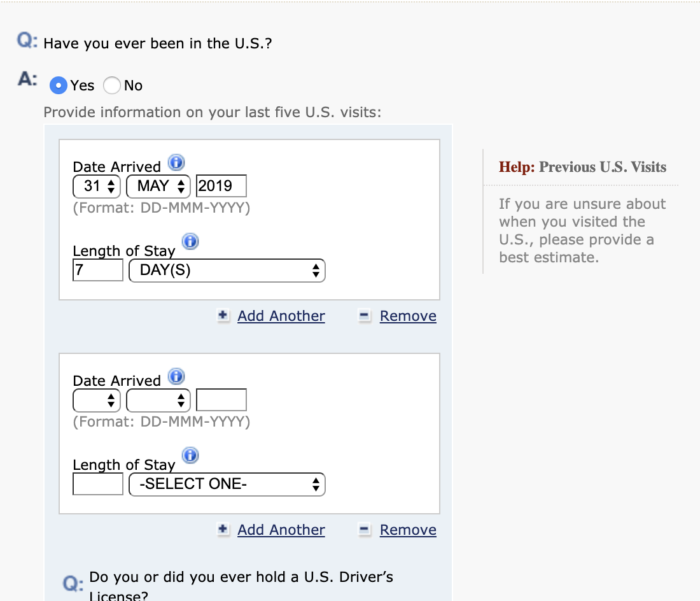Image resolution: width=700 pixels, height=601 pixels.
Task: Click info icon beside second Date Arrived
Action: (176, 377)
